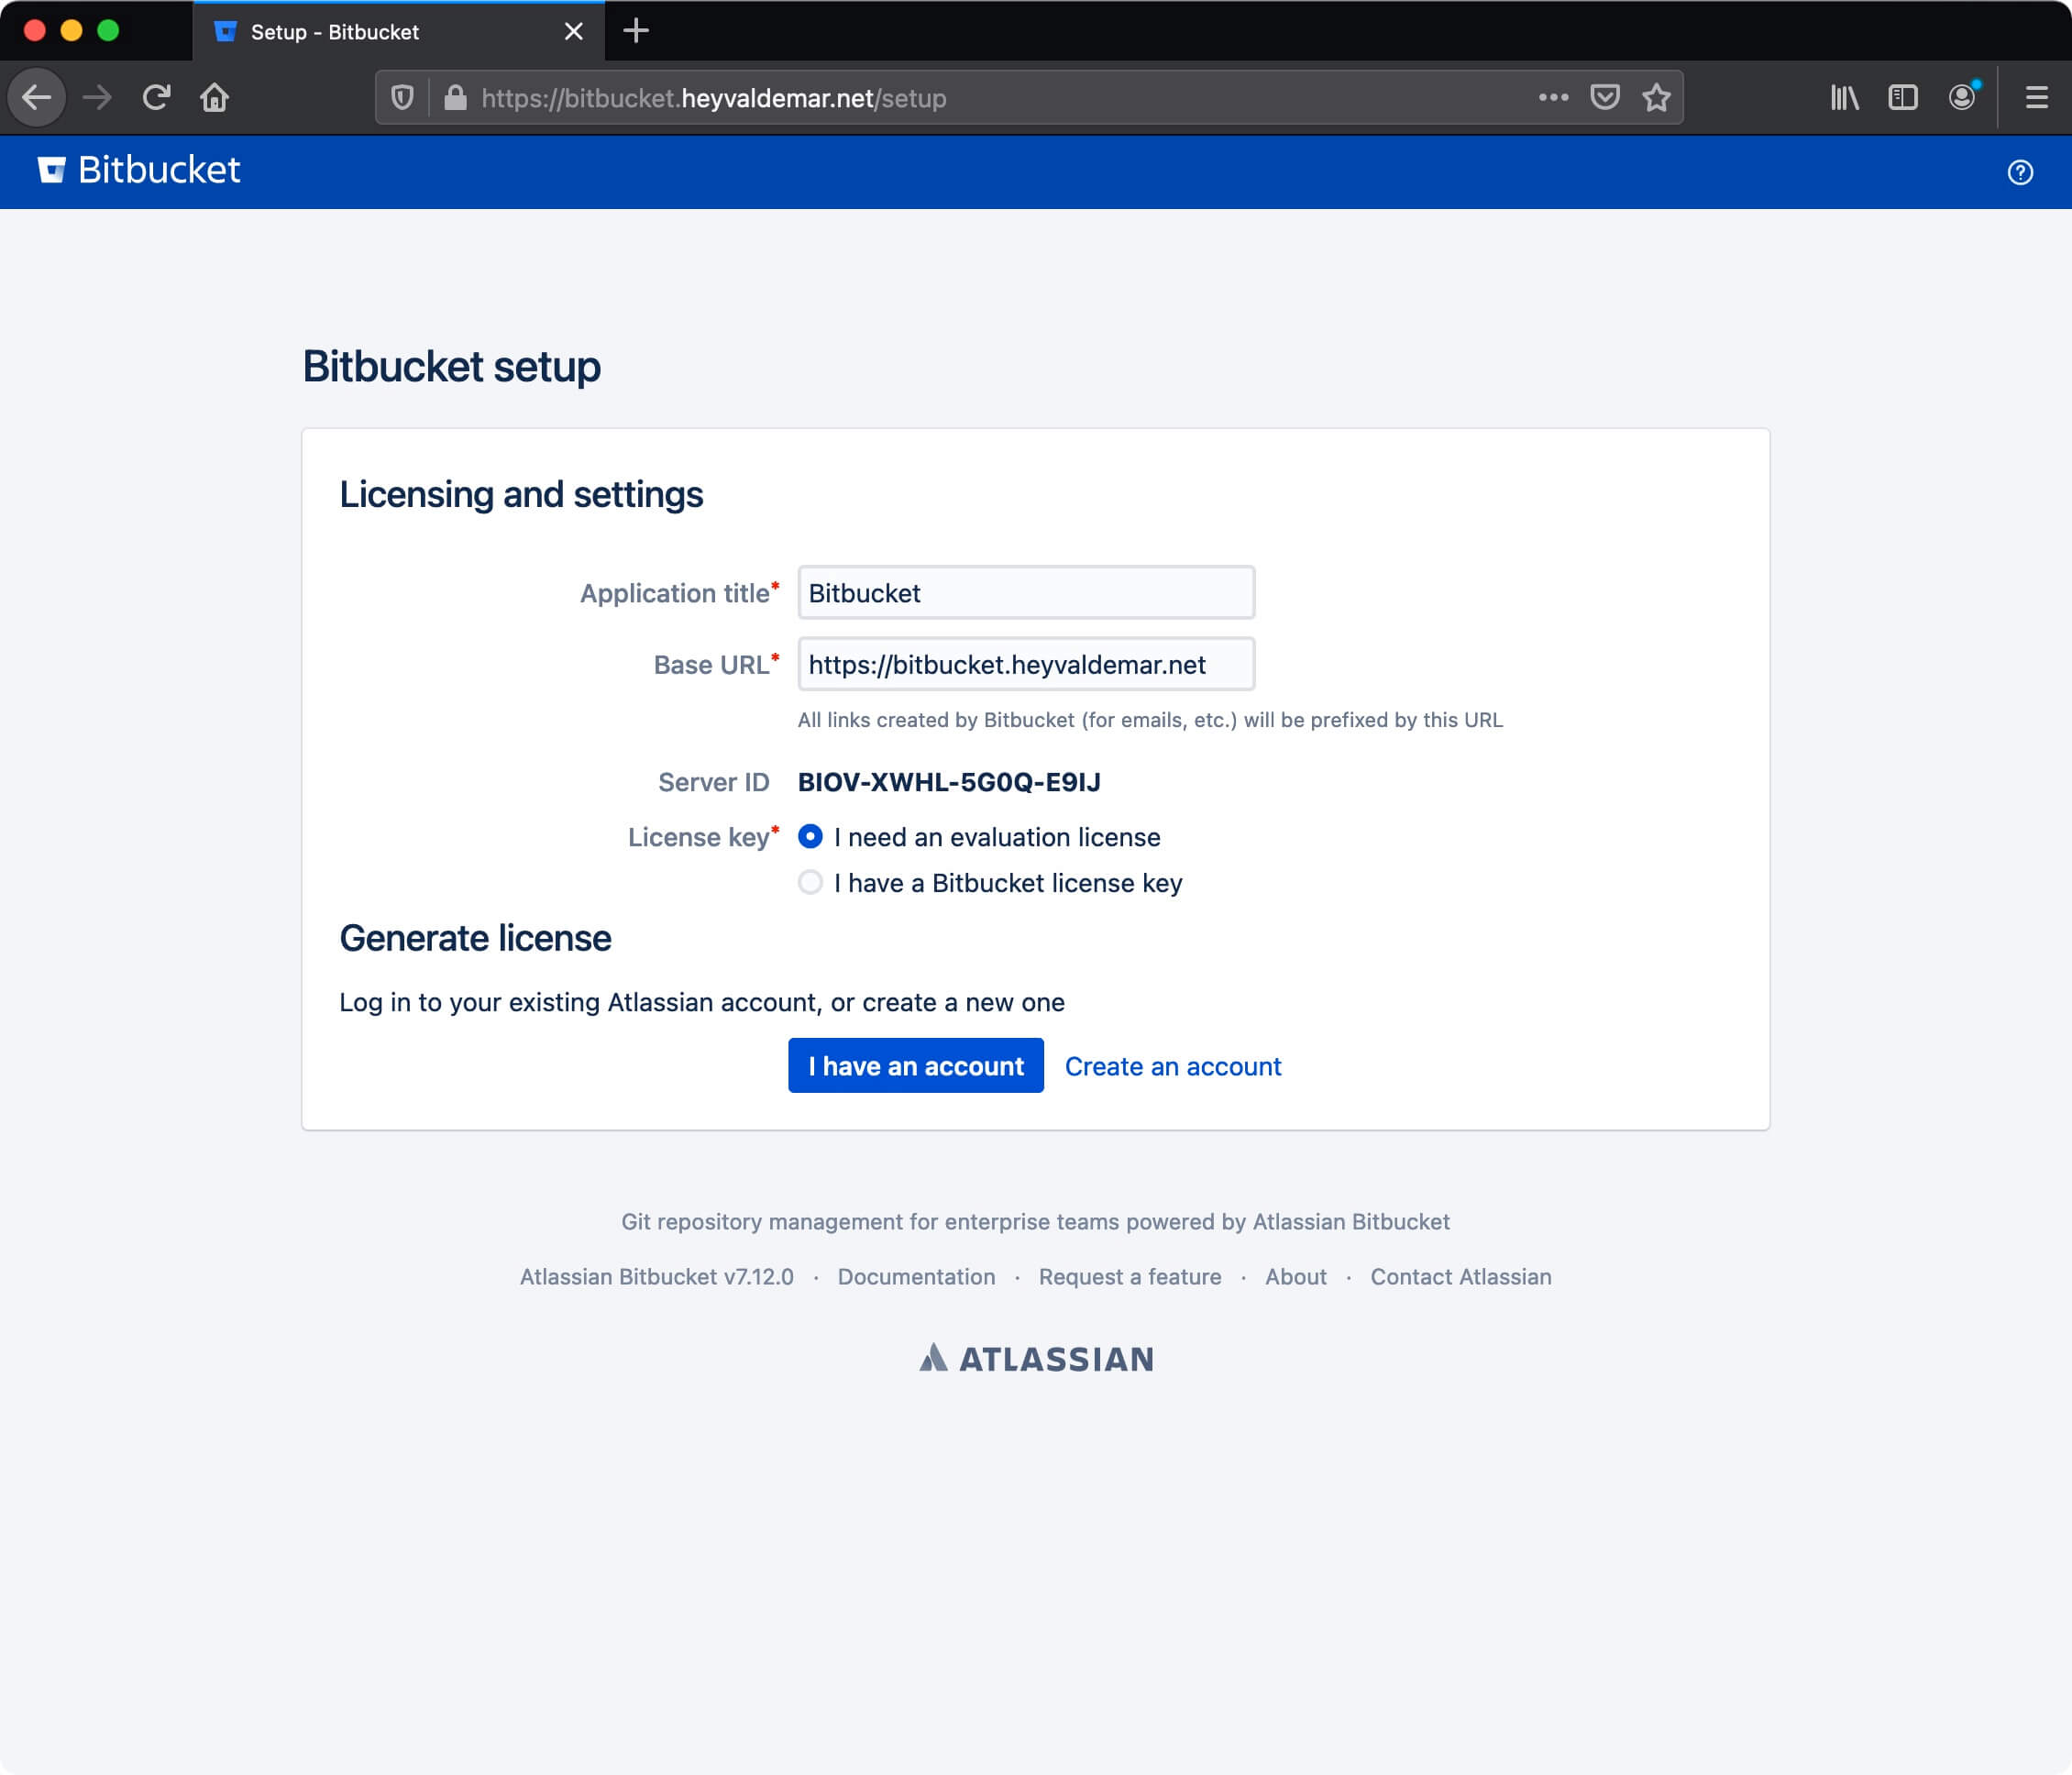Click the Base URL input field

click(1025, 664)
